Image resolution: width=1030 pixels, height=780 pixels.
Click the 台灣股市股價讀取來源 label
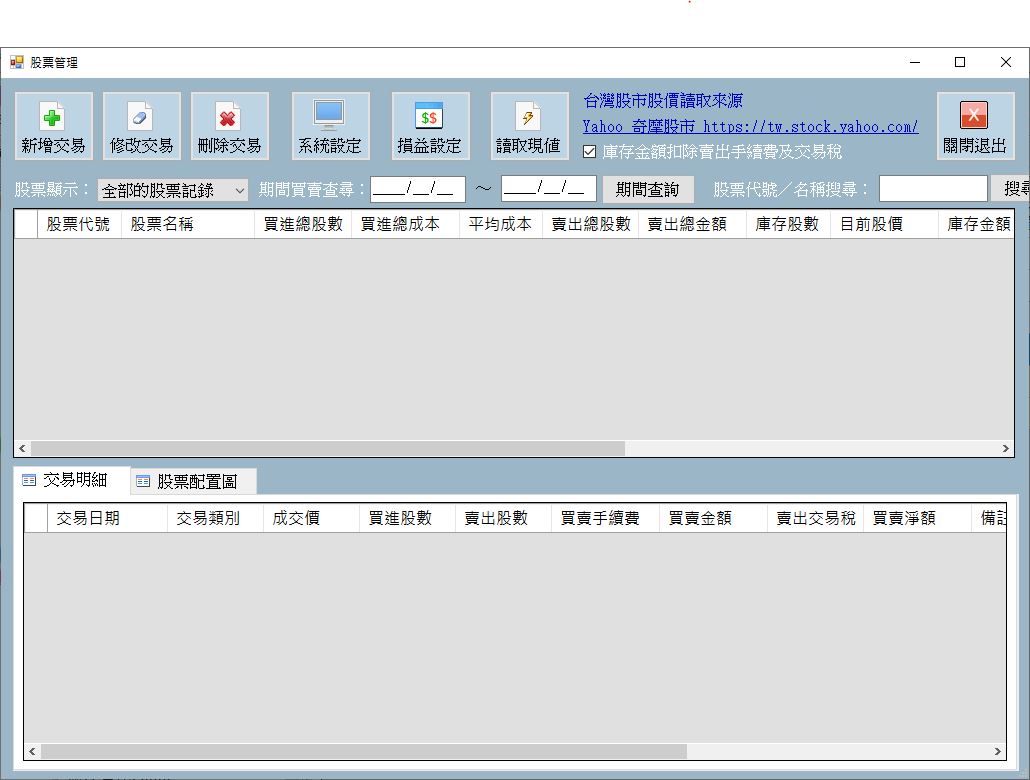coord(663,101)
